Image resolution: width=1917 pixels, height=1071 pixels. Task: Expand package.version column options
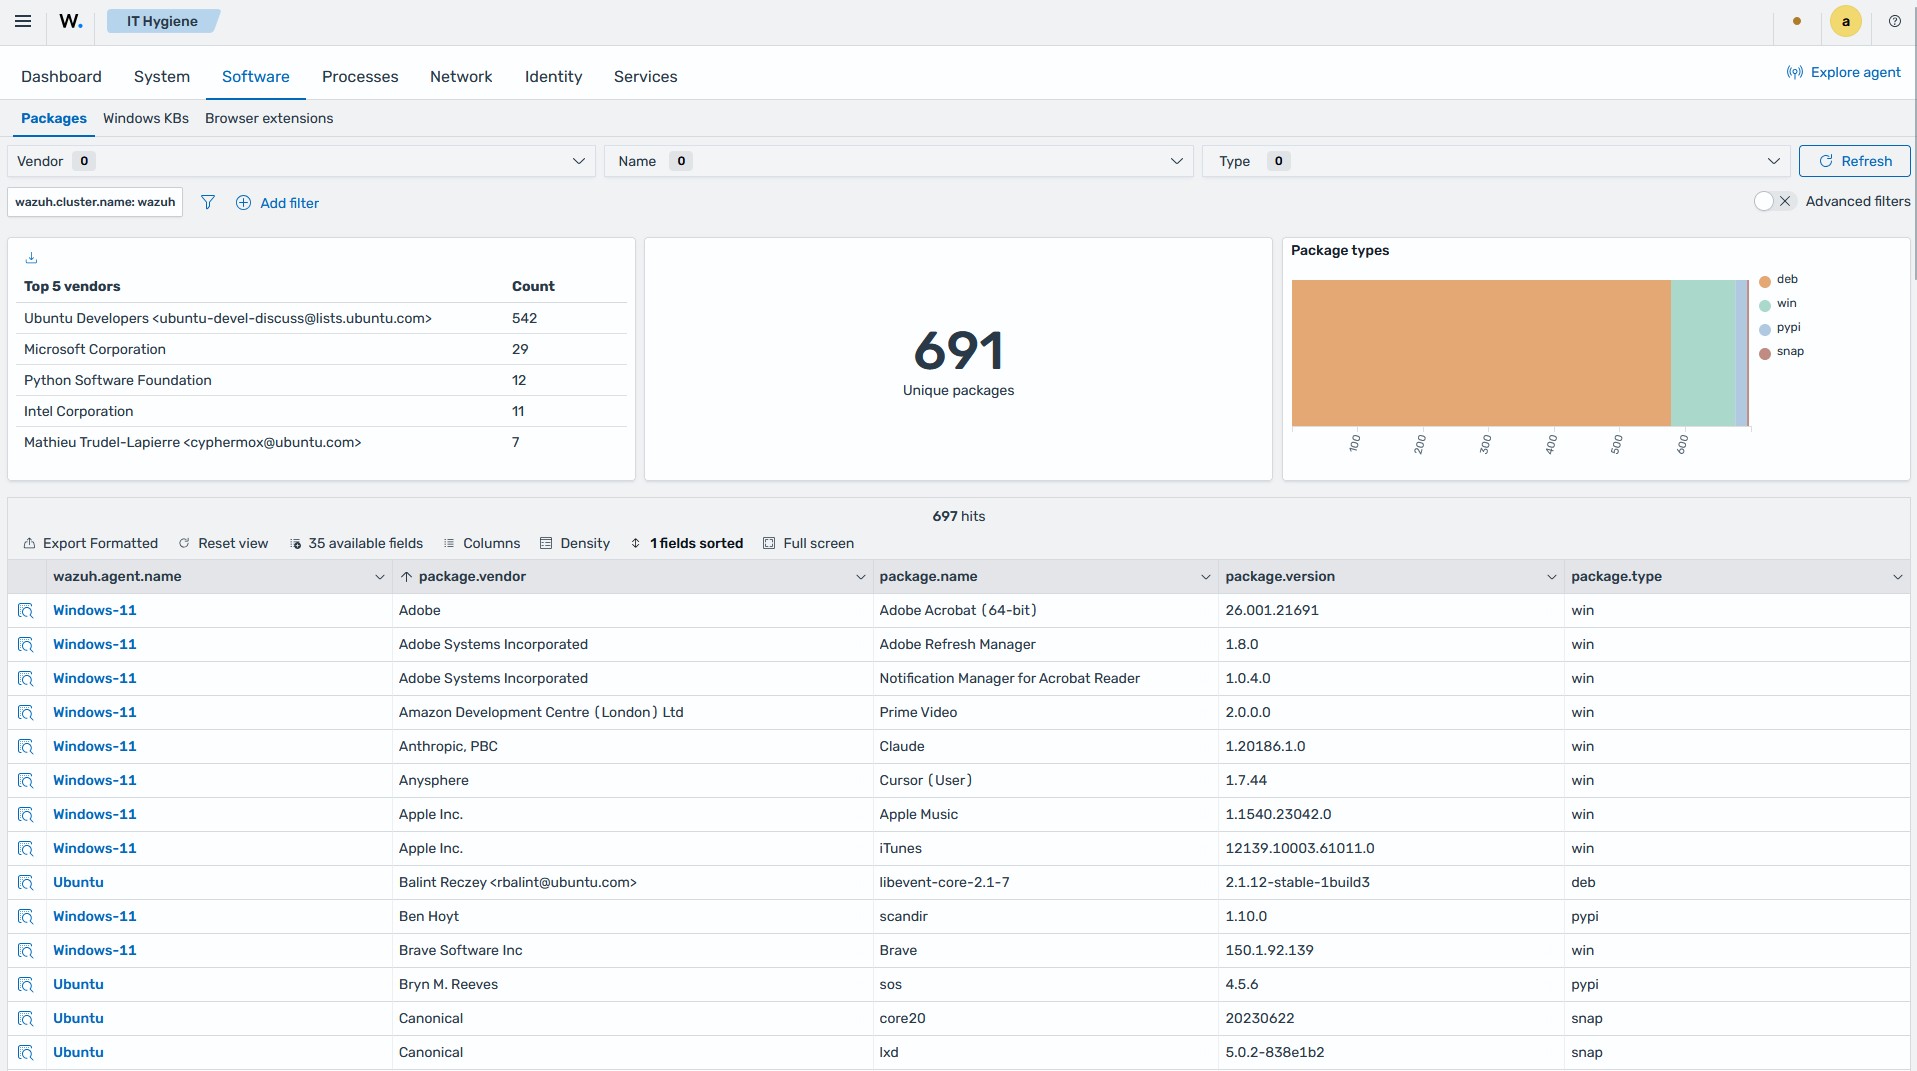point(1552,577)
